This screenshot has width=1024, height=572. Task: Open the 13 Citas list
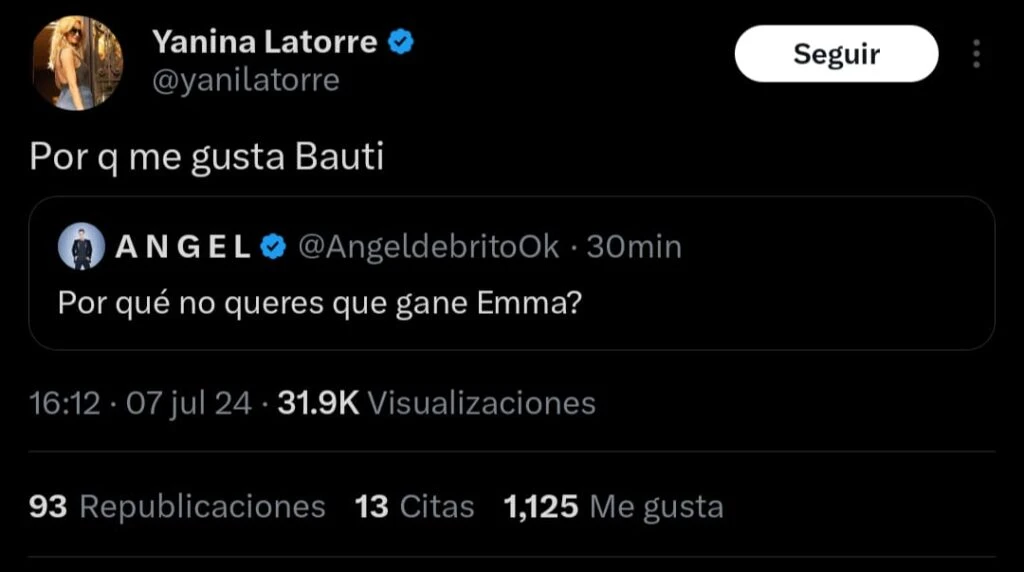point(414,507)
